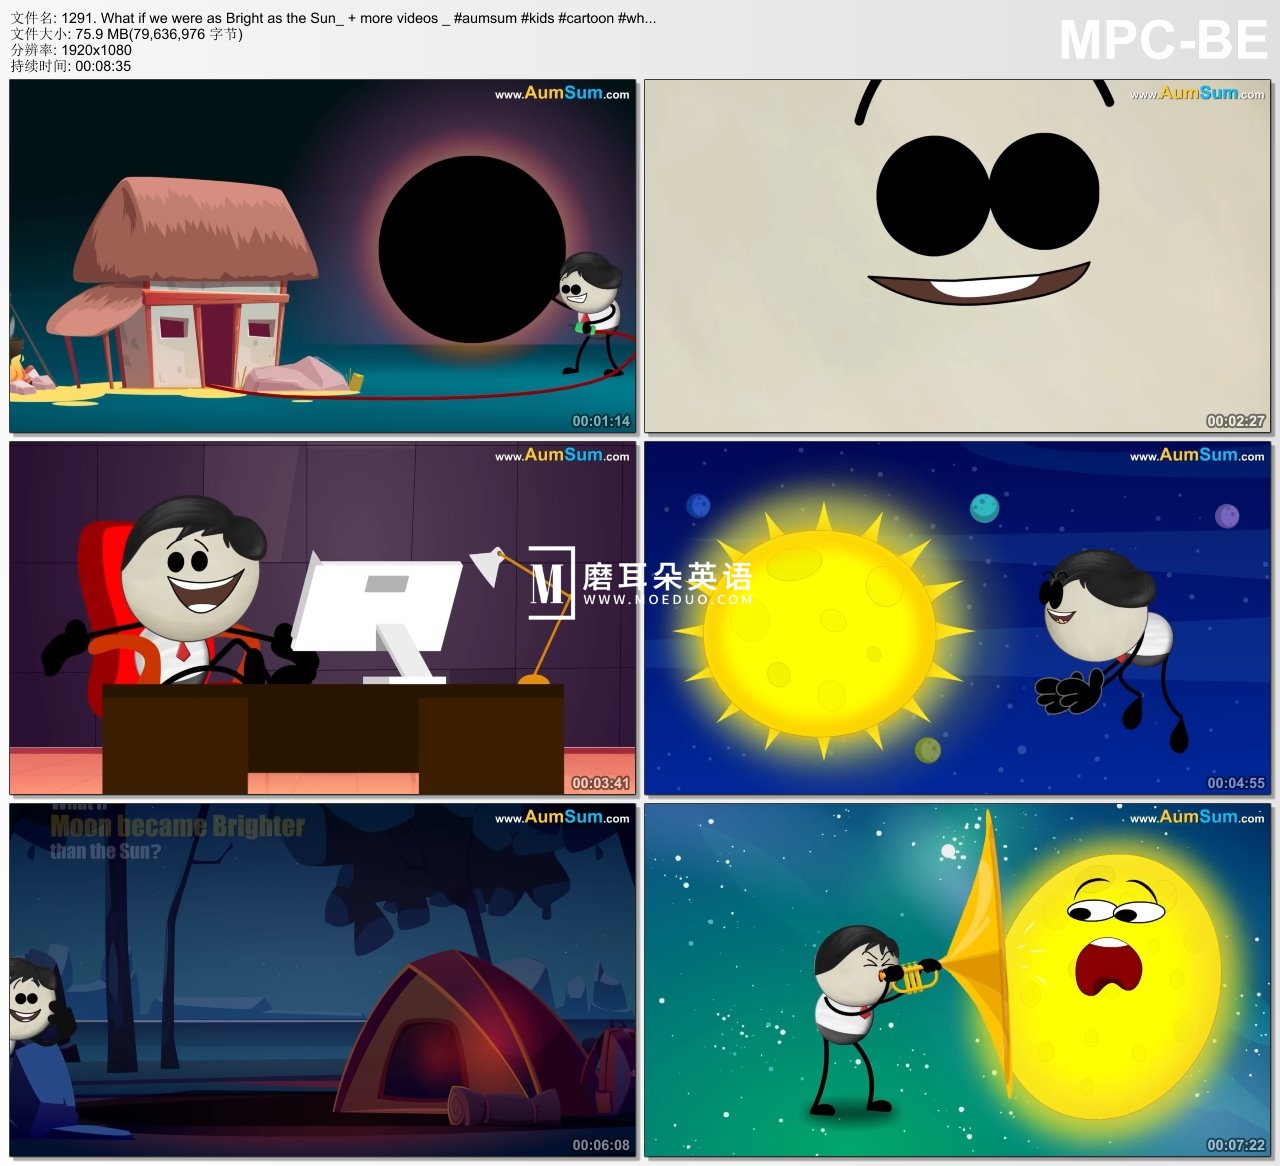Click the 'Moon became Brighter' title text
This screenshot has height=1166, width=1280.
coord(177,827)
